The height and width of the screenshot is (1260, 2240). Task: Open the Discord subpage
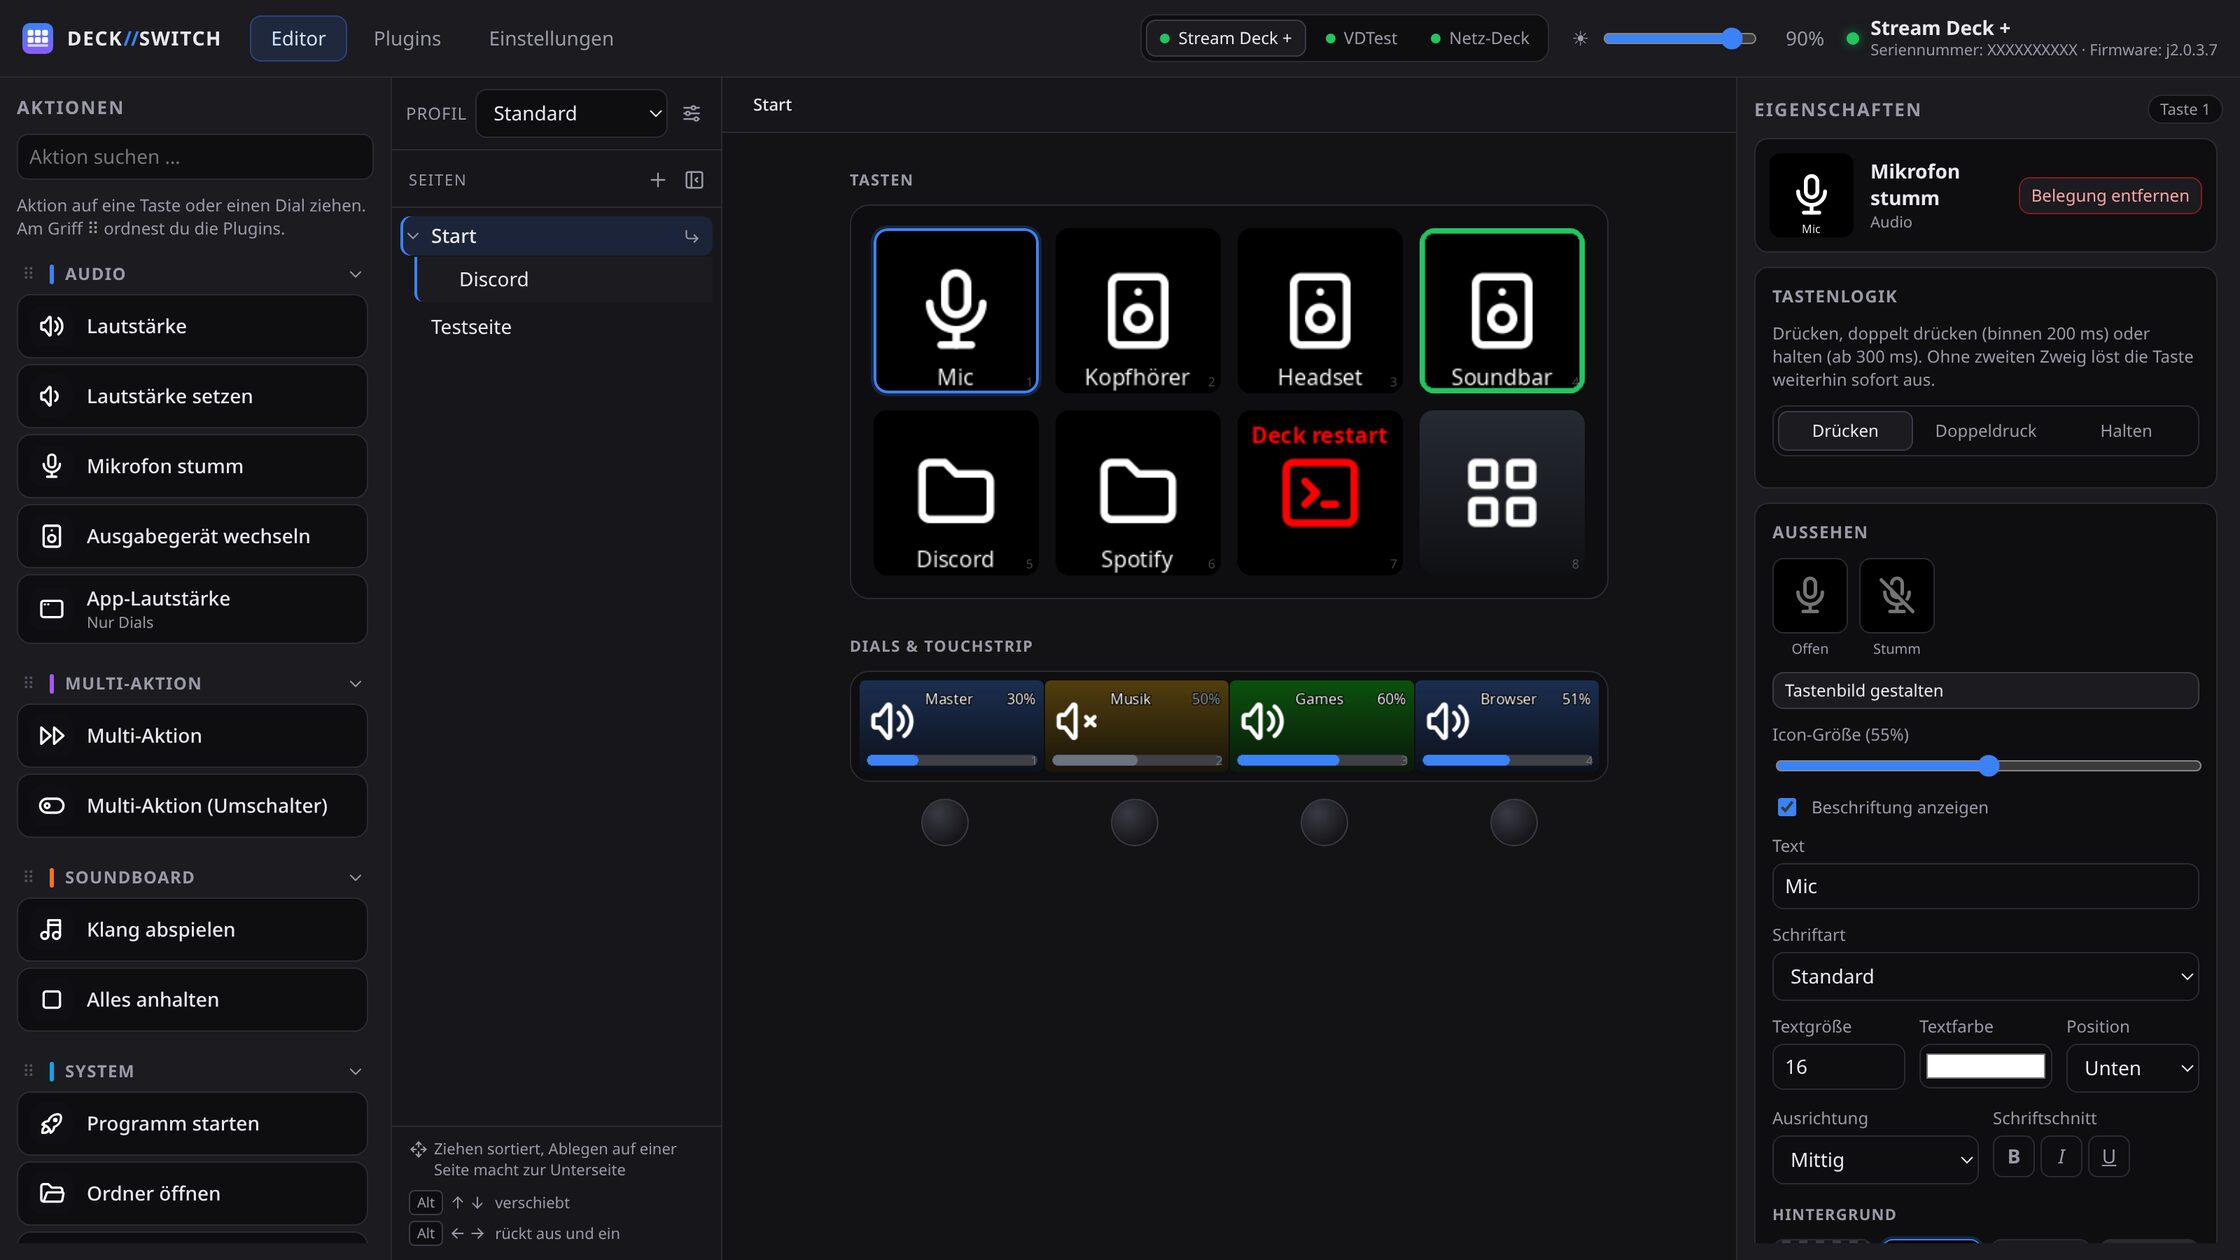pyautogui.click(x=564, y=279)
